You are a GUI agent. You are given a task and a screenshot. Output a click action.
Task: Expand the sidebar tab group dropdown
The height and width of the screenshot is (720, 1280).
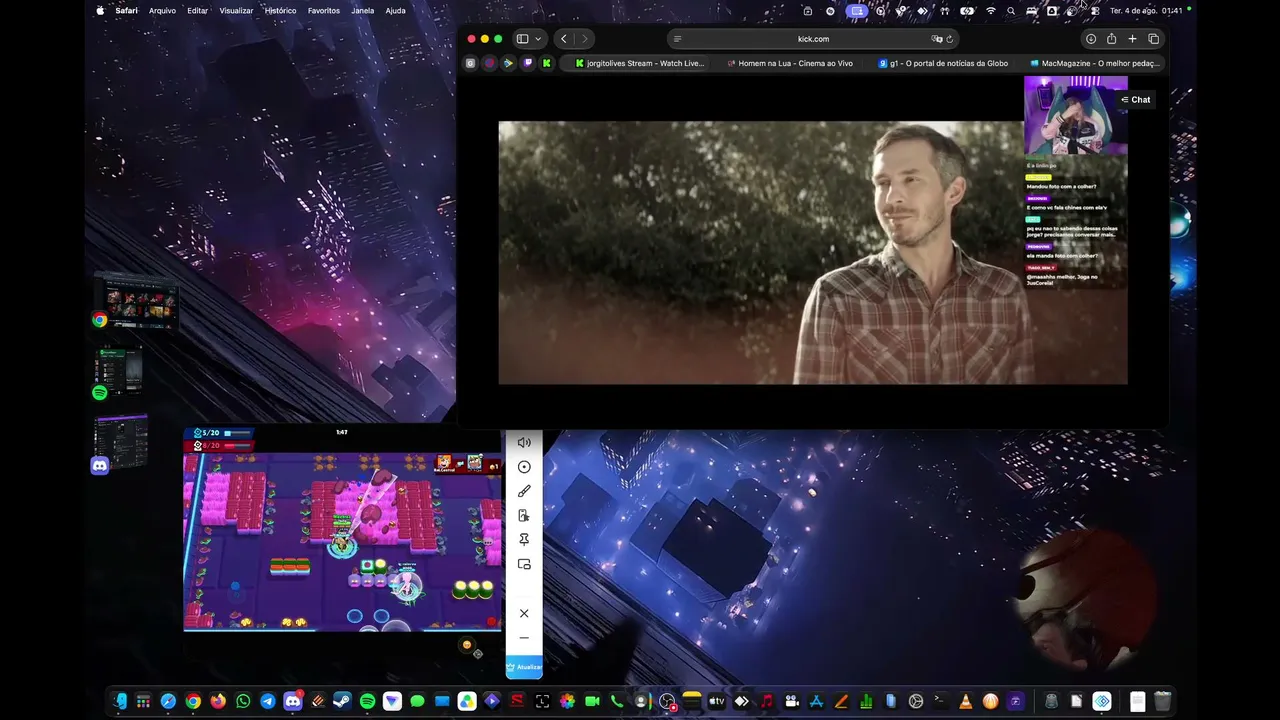pos(538,39)
